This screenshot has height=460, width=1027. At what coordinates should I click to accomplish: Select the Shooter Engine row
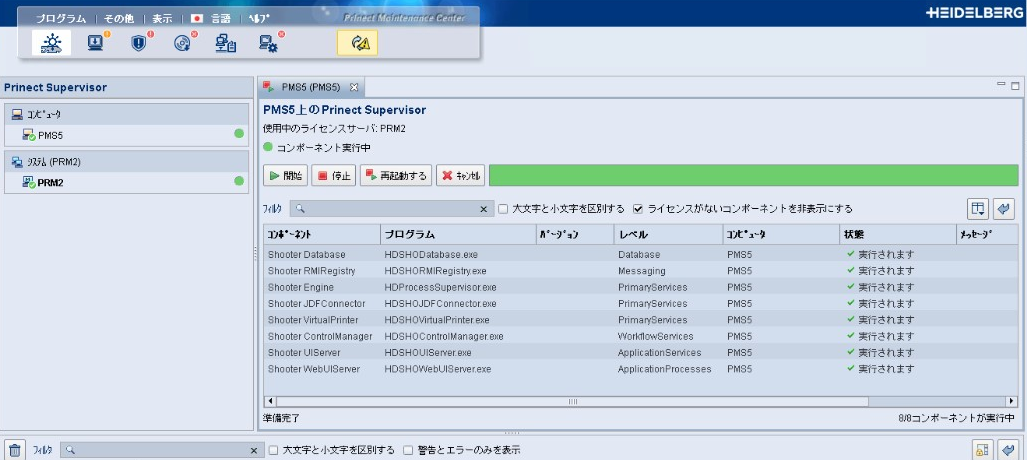pyautogui.click(x=641, y=287)
